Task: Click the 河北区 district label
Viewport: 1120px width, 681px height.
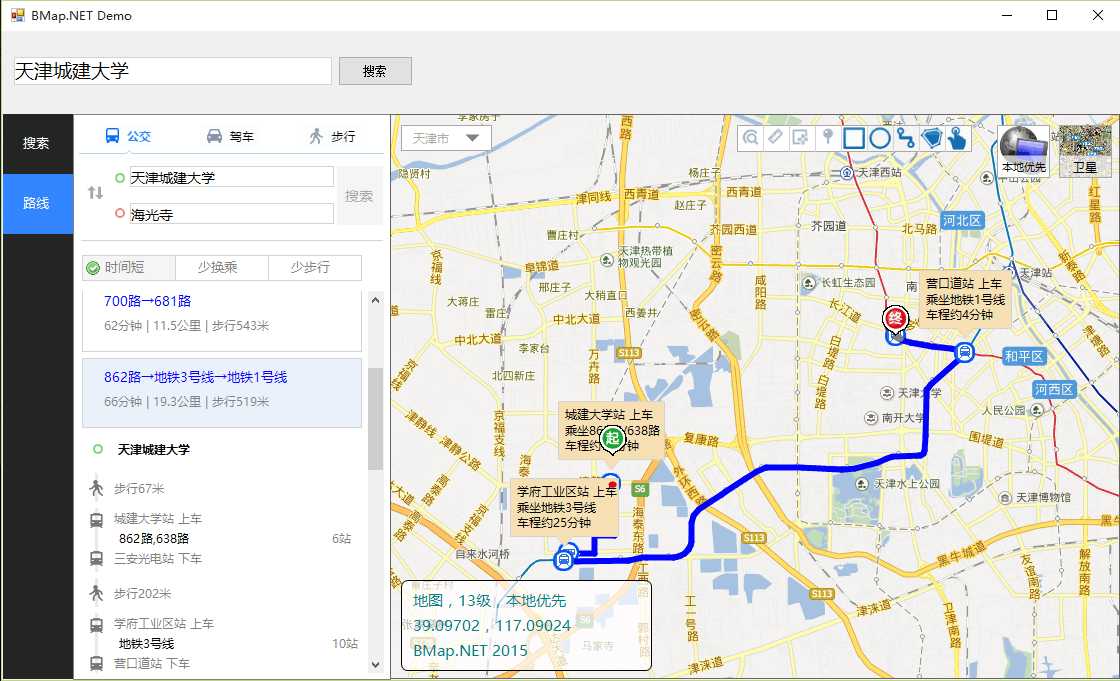Action: click(962, 221)
